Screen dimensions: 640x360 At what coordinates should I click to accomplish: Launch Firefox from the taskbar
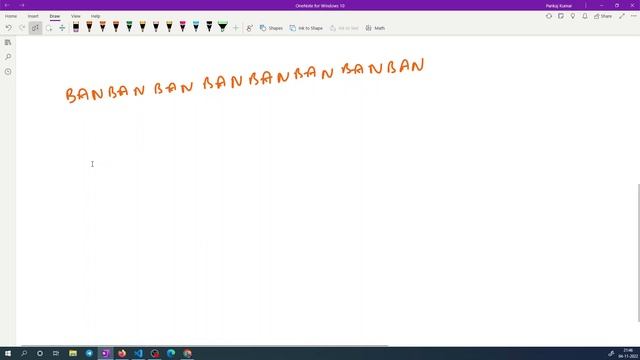pyautogui.click(x=122, y=353)
